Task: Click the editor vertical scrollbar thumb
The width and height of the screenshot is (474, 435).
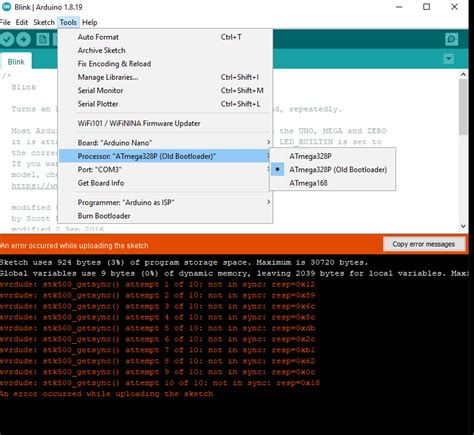Action: point(463,107)
